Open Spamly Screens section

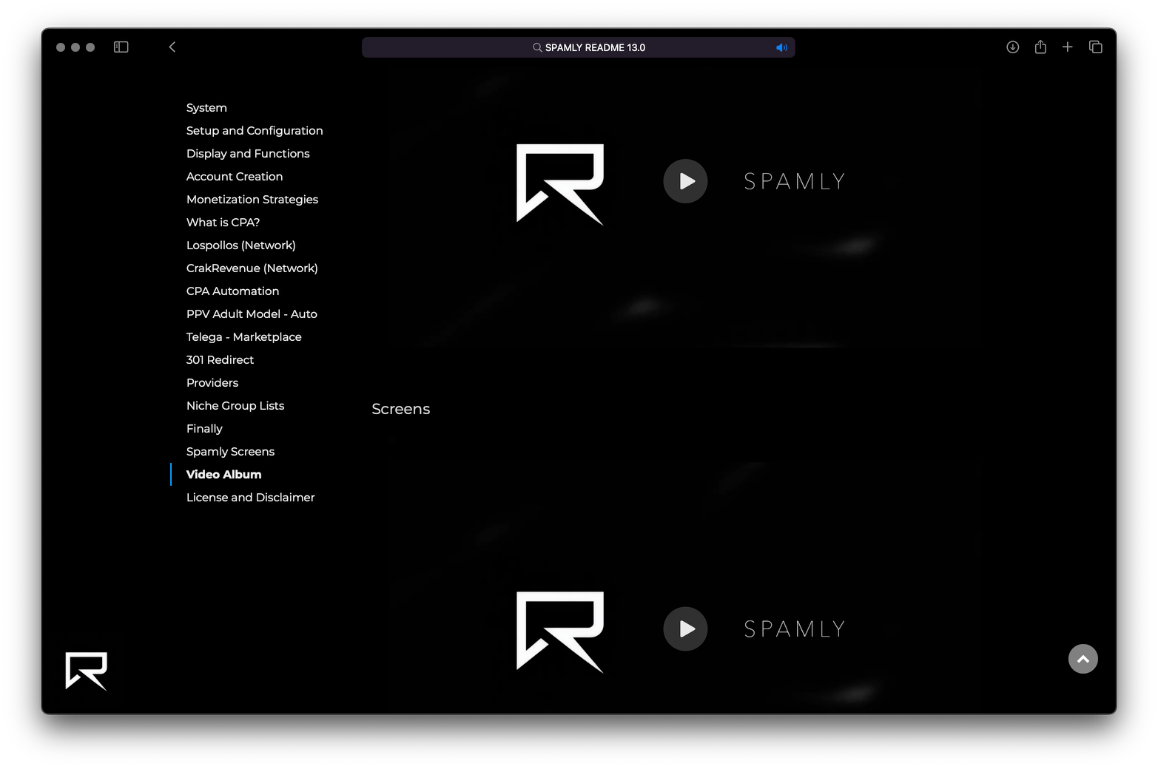pyautogui.click(x=230, y=451)
